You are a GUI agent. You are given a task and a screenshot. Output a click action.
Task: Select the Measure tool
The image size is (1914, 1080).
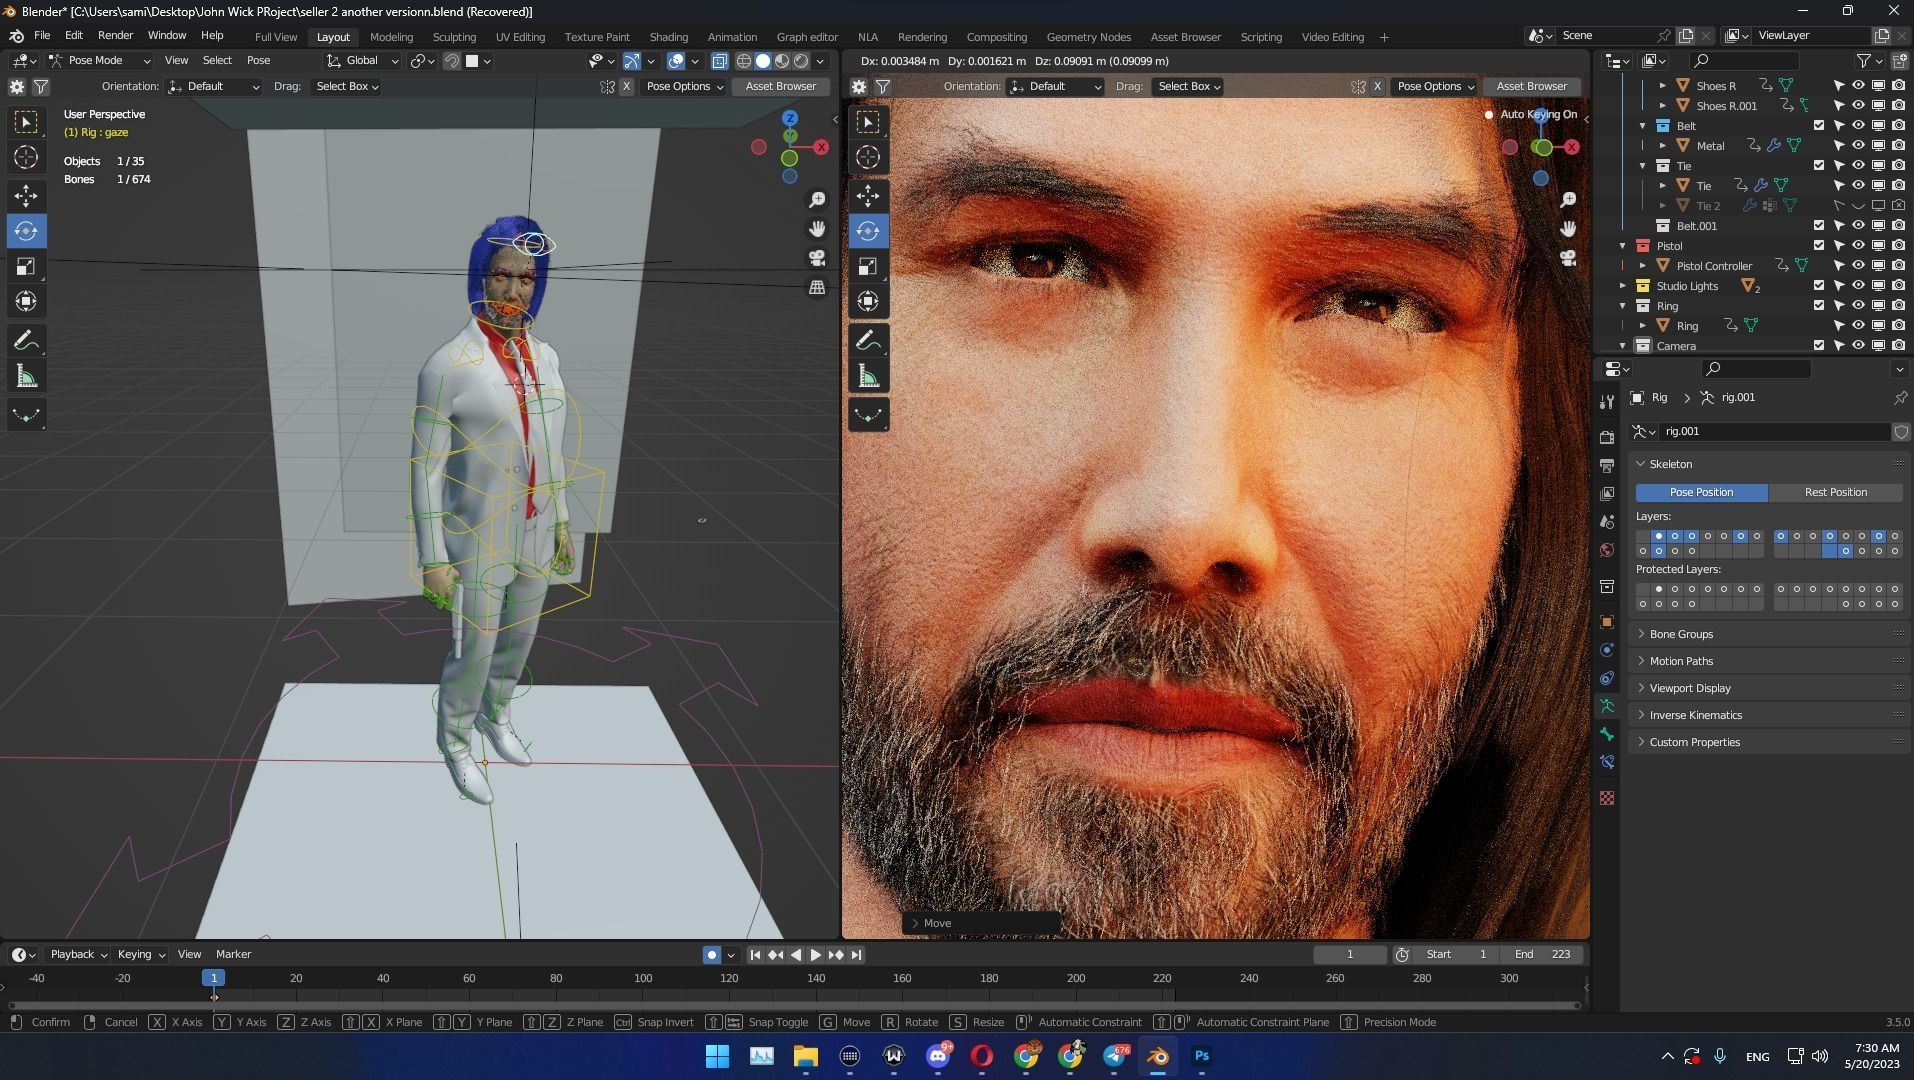click(x=26, y=375)
